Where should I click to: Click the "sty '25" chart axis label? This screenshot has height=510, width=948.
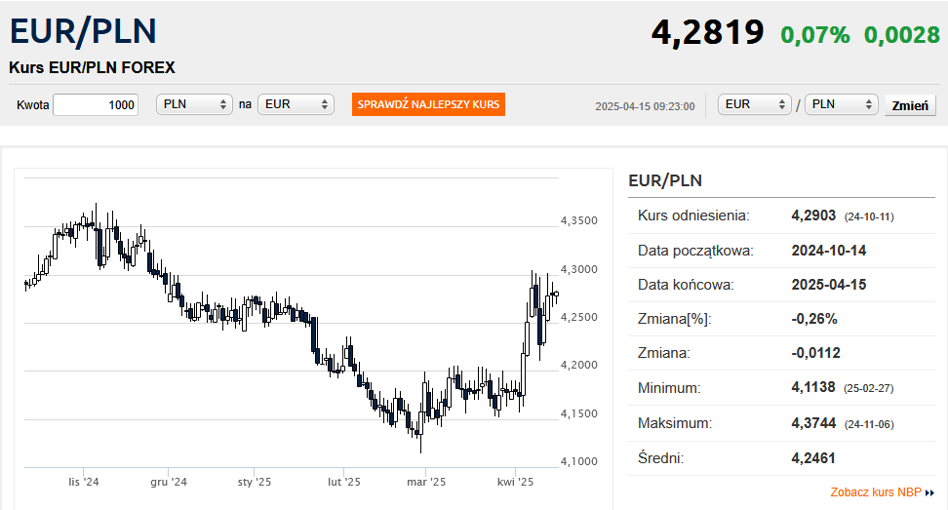coord(255,482)
